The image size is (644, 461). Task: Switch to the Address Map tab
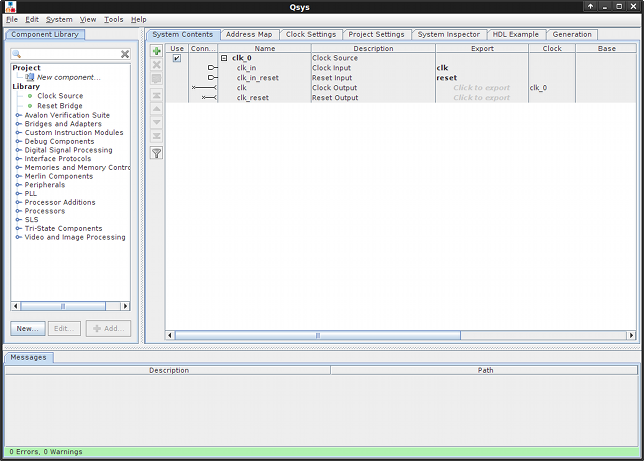pyautogui.click(x=248, y=34)
